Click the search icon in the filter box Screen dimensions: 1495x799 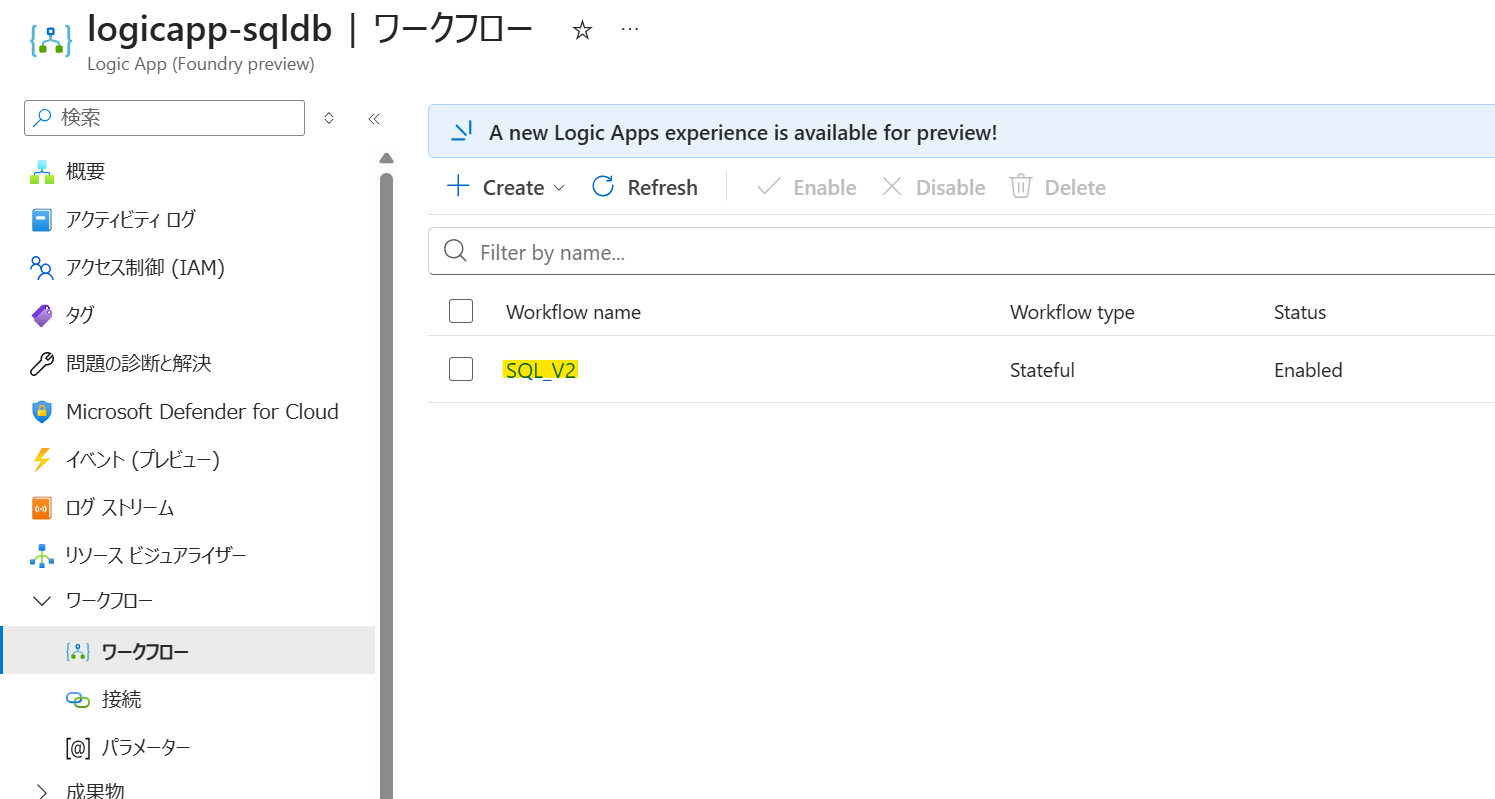(455, 251)
